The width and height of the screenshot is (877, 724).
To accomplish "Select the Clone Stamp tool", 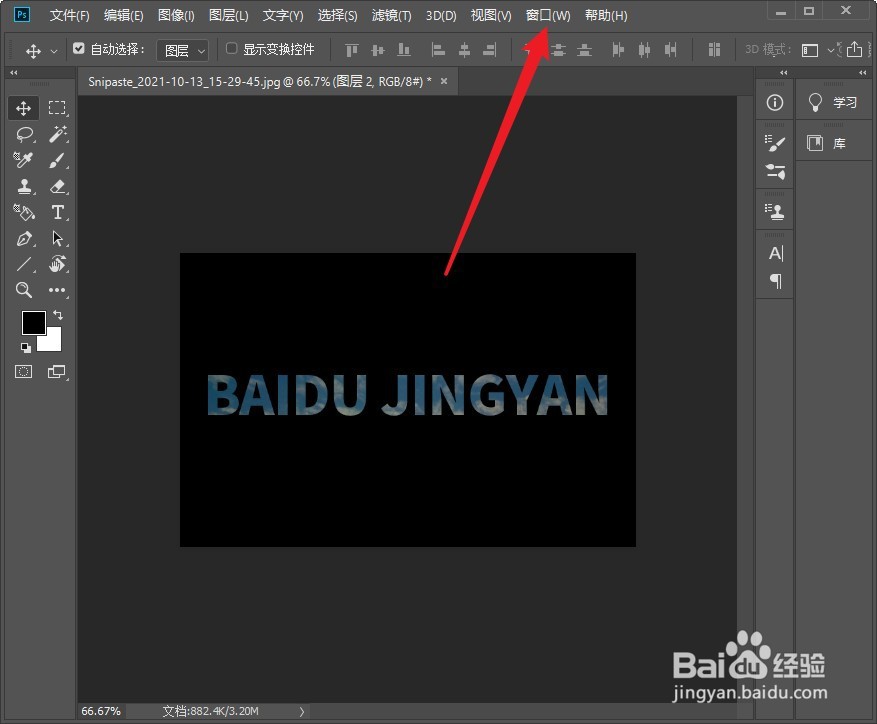I will [x=24, y=186].
